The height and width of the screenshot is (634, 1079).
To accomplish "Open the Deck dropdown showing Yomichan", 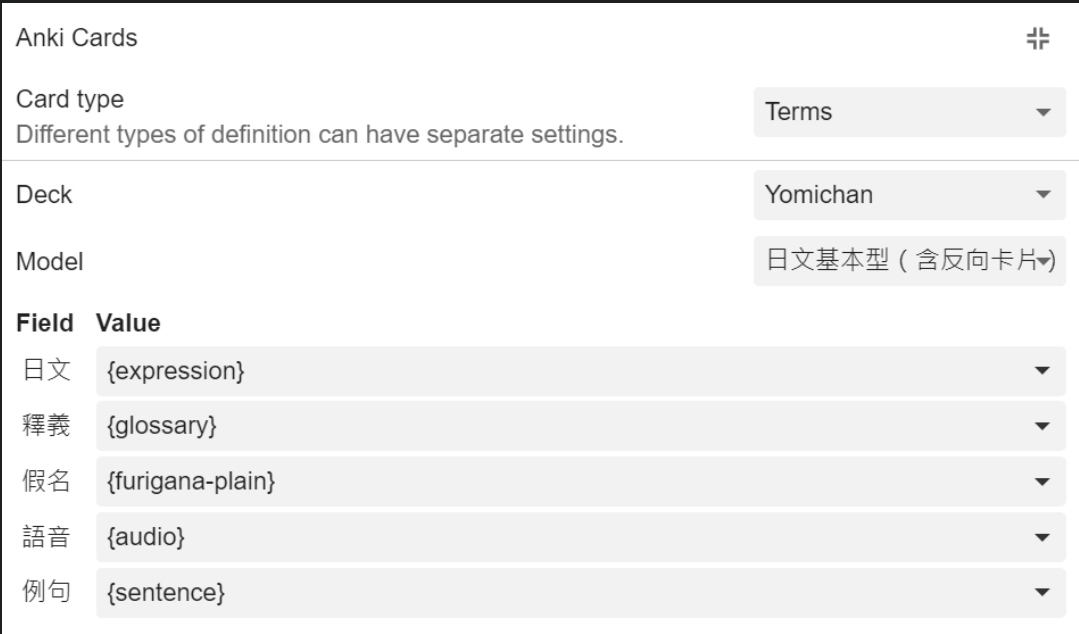I will [903, 195].
